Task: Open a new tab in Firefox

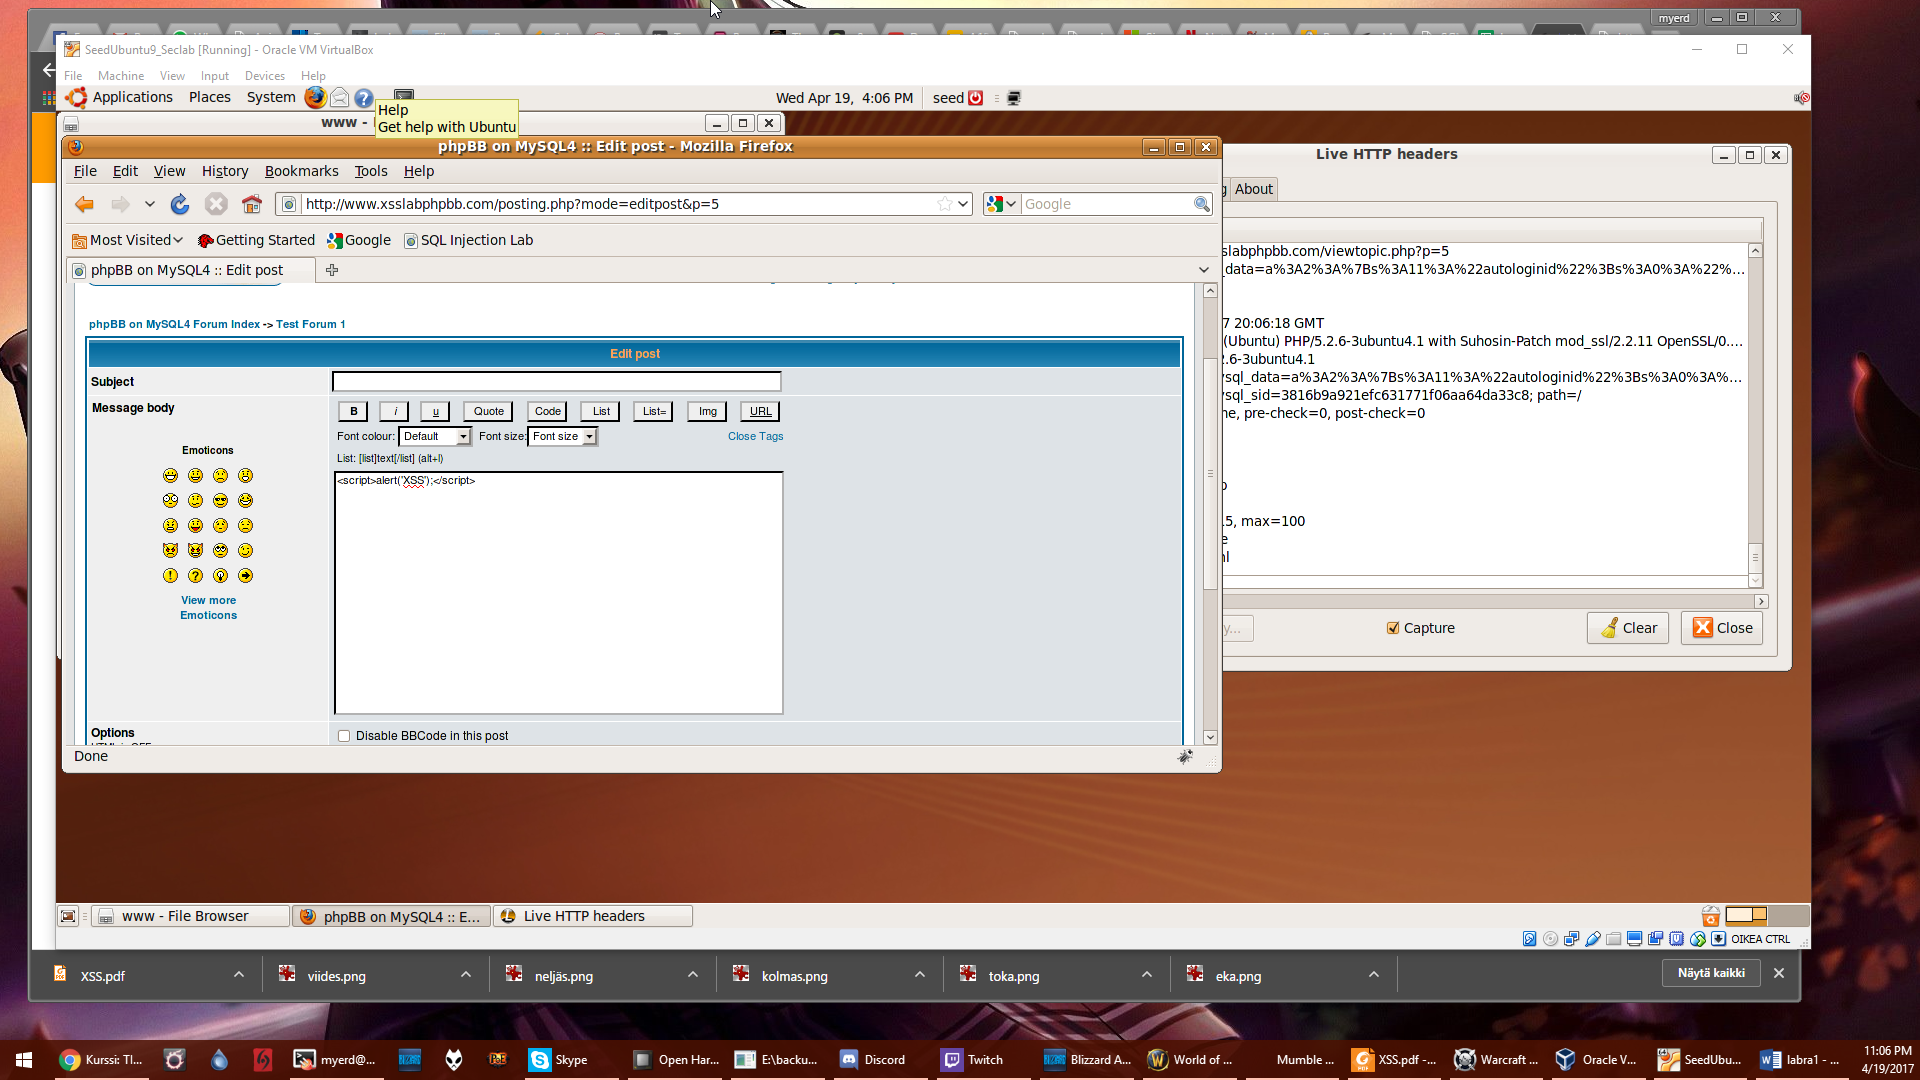Action: [x=332, y=270]
